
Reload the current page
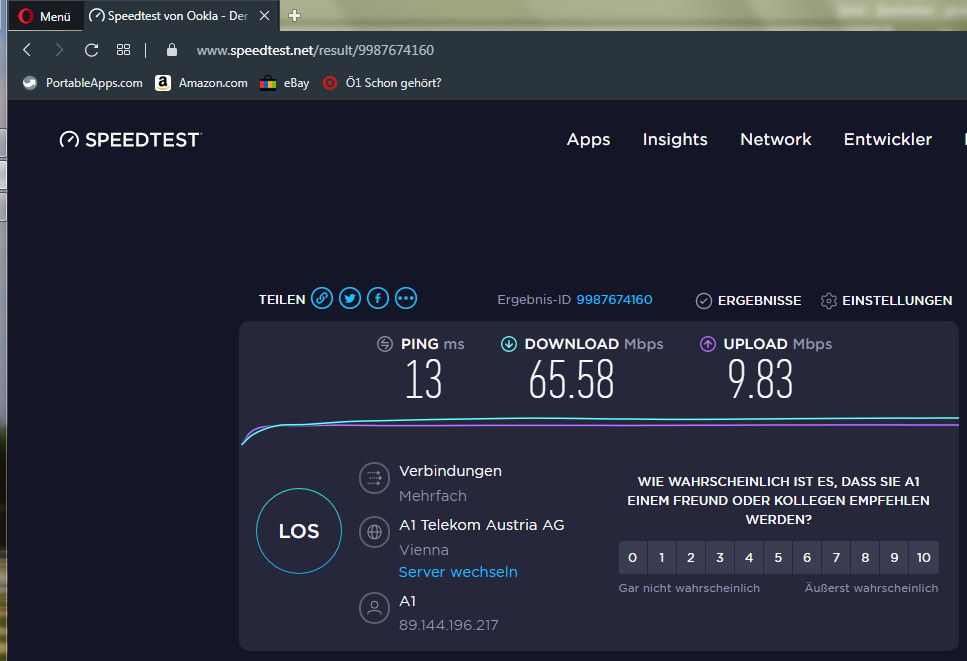click(x=91, y=50)
